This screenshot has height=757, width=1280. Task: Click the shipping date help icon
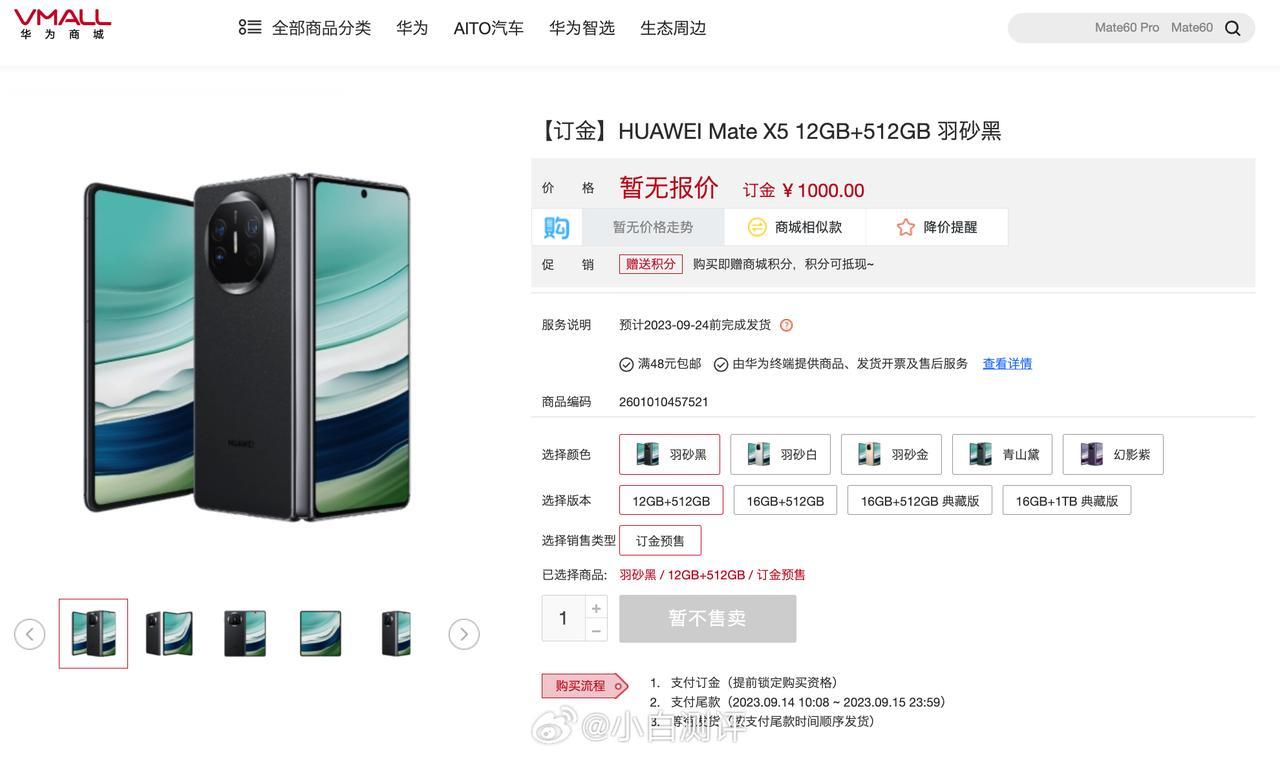(x=786, y=325)
